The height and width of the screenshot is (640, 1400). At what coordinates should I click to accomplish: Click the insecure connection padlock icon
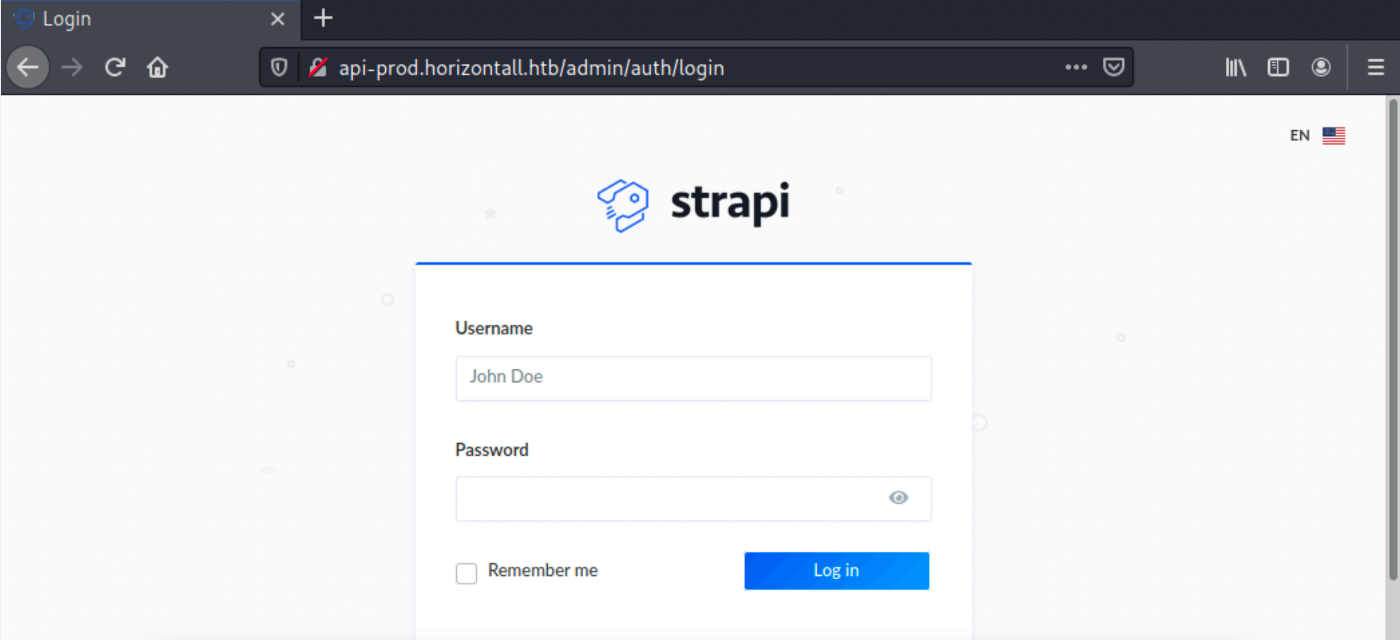(318, 68)
